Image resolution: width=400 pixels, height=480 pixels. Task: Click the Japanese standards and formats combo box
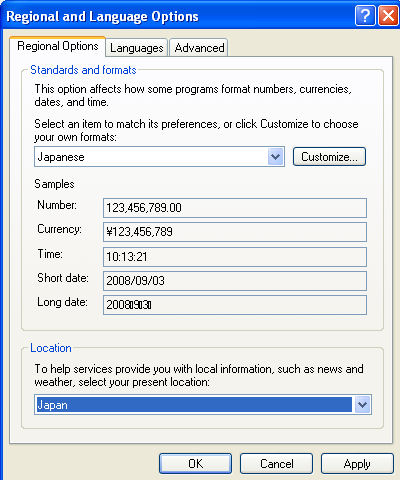[159, 156]
